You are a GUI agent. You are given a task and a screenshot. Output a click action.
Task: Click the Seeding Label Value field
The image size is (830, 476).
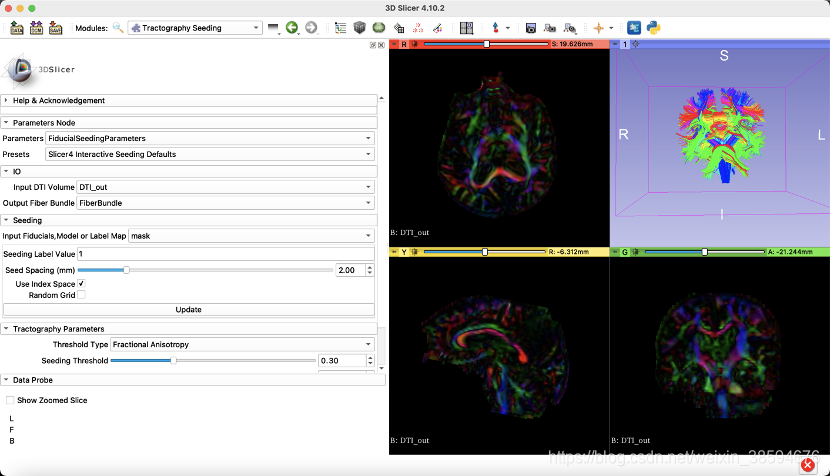pos(225,254)
